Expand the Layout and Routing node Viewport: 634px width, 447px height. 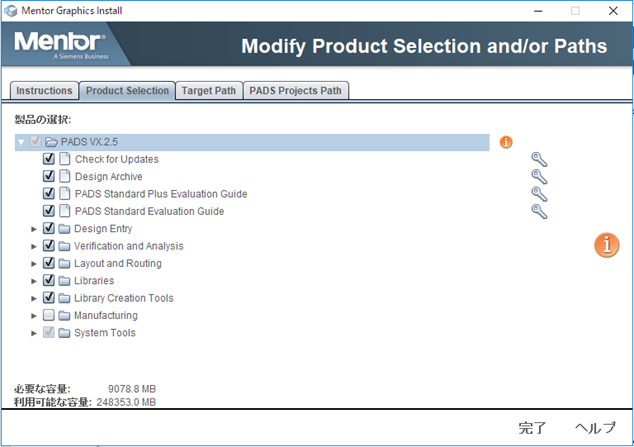(x=34, y=264)
